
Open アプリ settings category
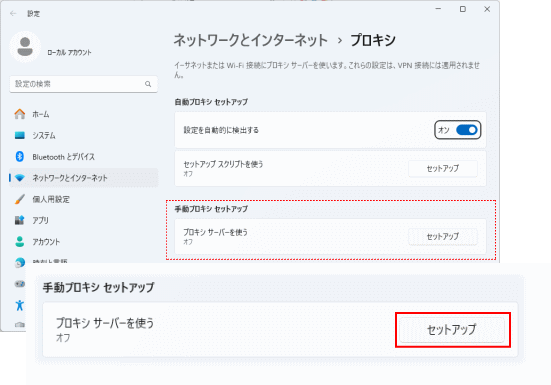[x=83, y=221]
